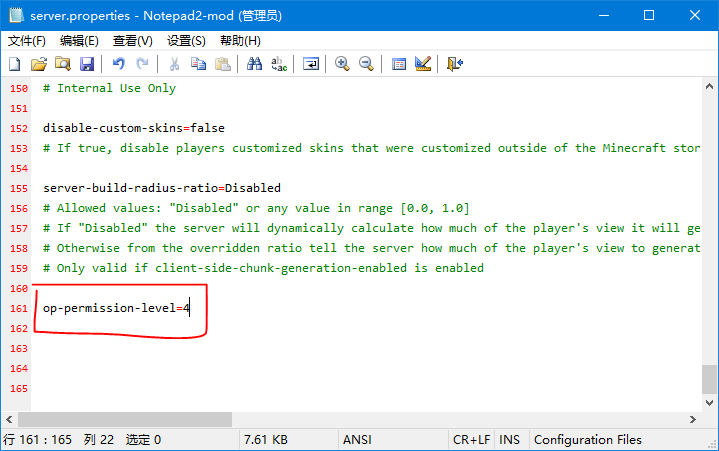Click the 'Only valid if client-side-chunk-generation-enabled' comment

[x=263, y=268]
